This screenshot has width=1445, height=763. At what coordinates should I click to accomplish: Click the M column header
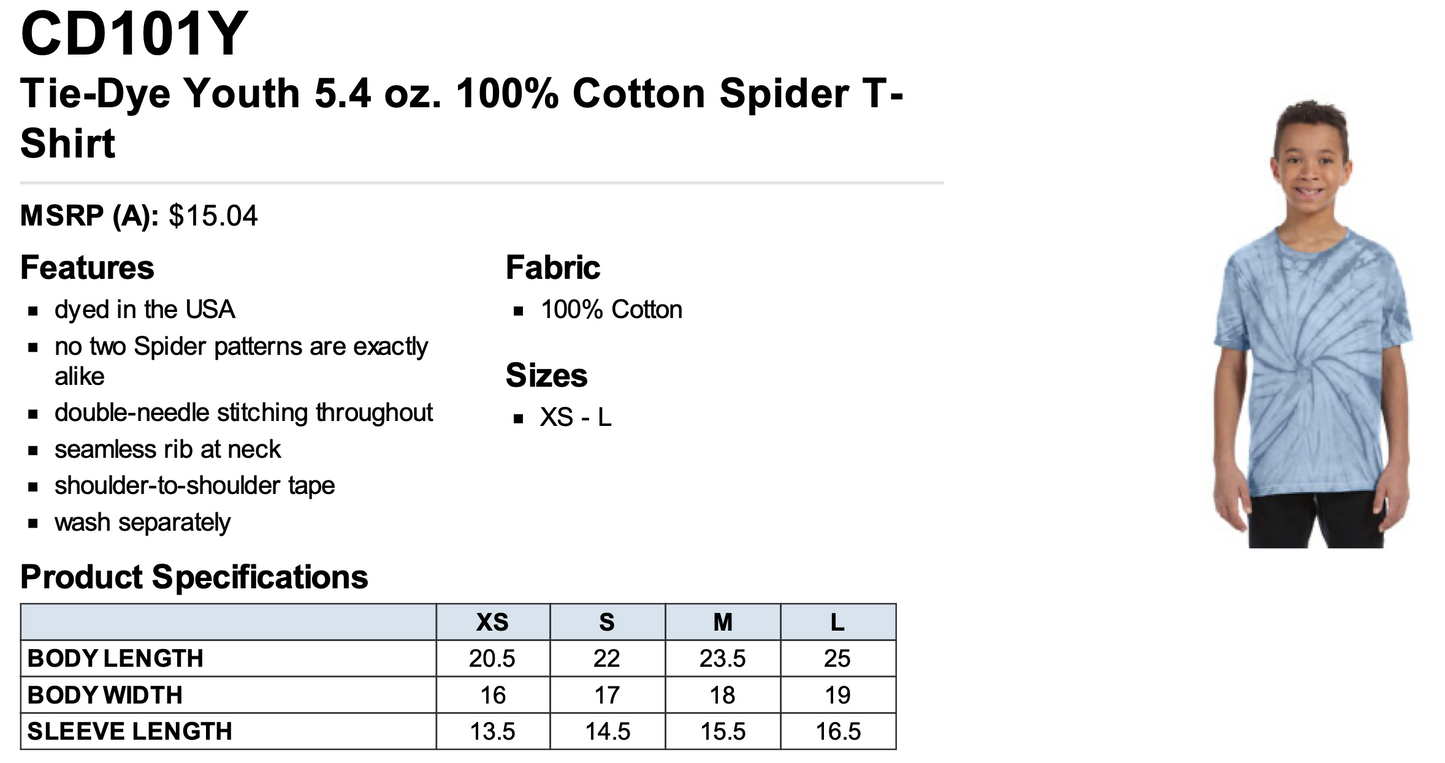722,622
